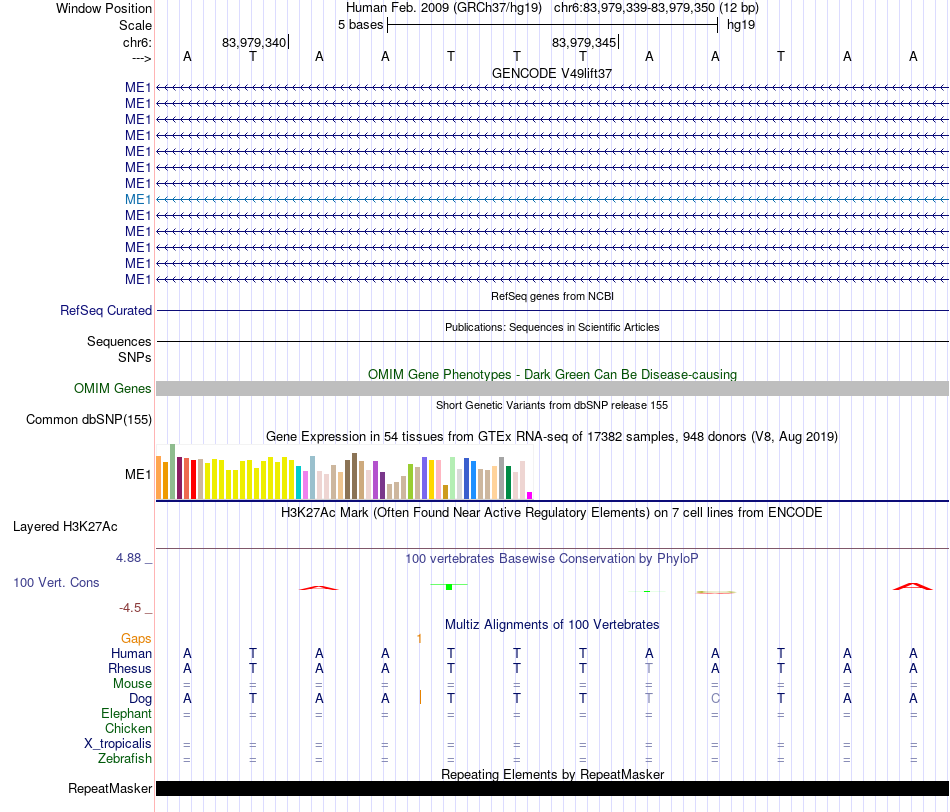Click the Layered H3K27Ac track label
The width and height of the screenshot is (950, 812).
65,527
